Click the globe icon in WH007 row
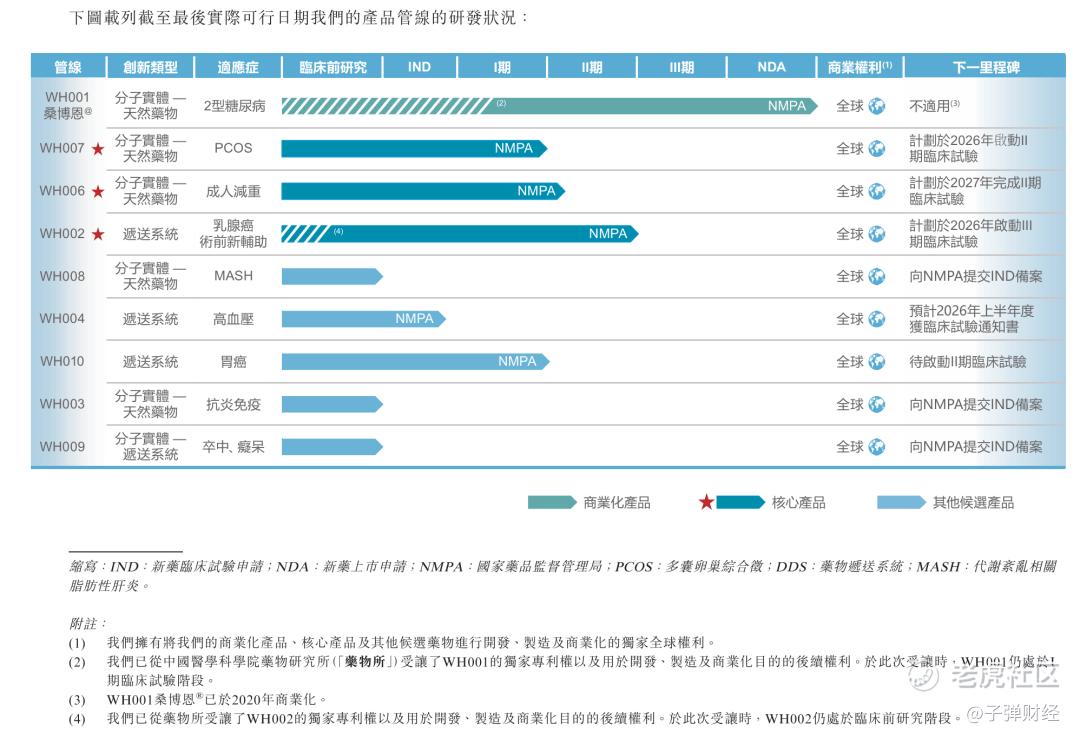1080x738 pixels. coord(876,149)
